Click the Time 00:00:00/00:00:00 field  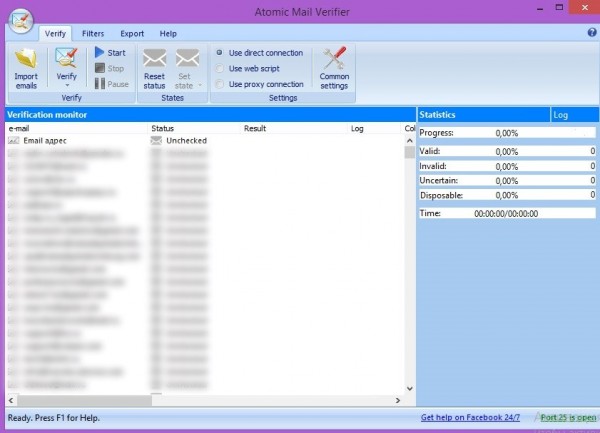tap(507, 213)
